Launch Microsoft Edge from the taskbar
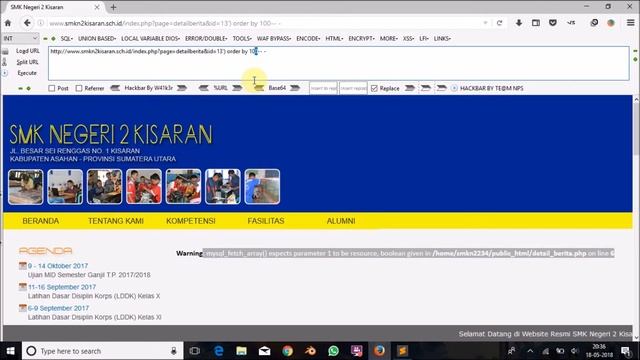Screen dimensions: 640x360 click(219, 351)
